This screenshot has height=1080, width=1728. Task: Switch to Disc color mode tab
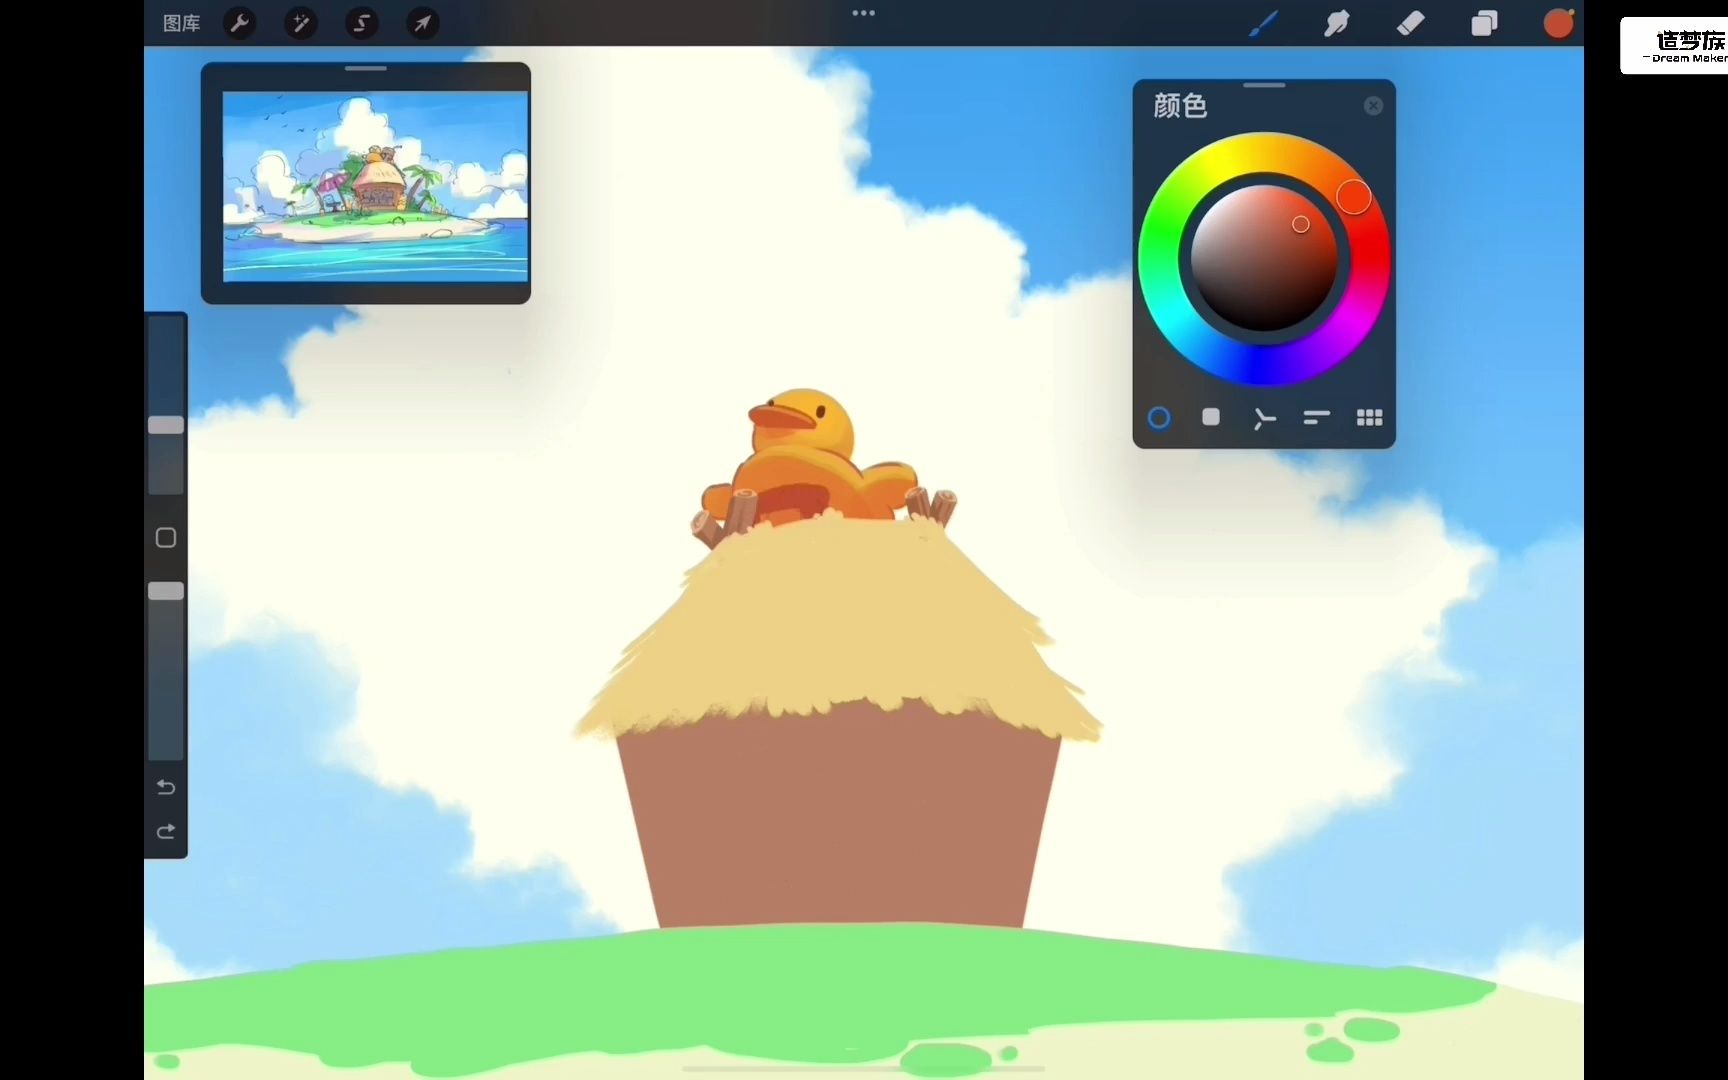[1159, 417]
